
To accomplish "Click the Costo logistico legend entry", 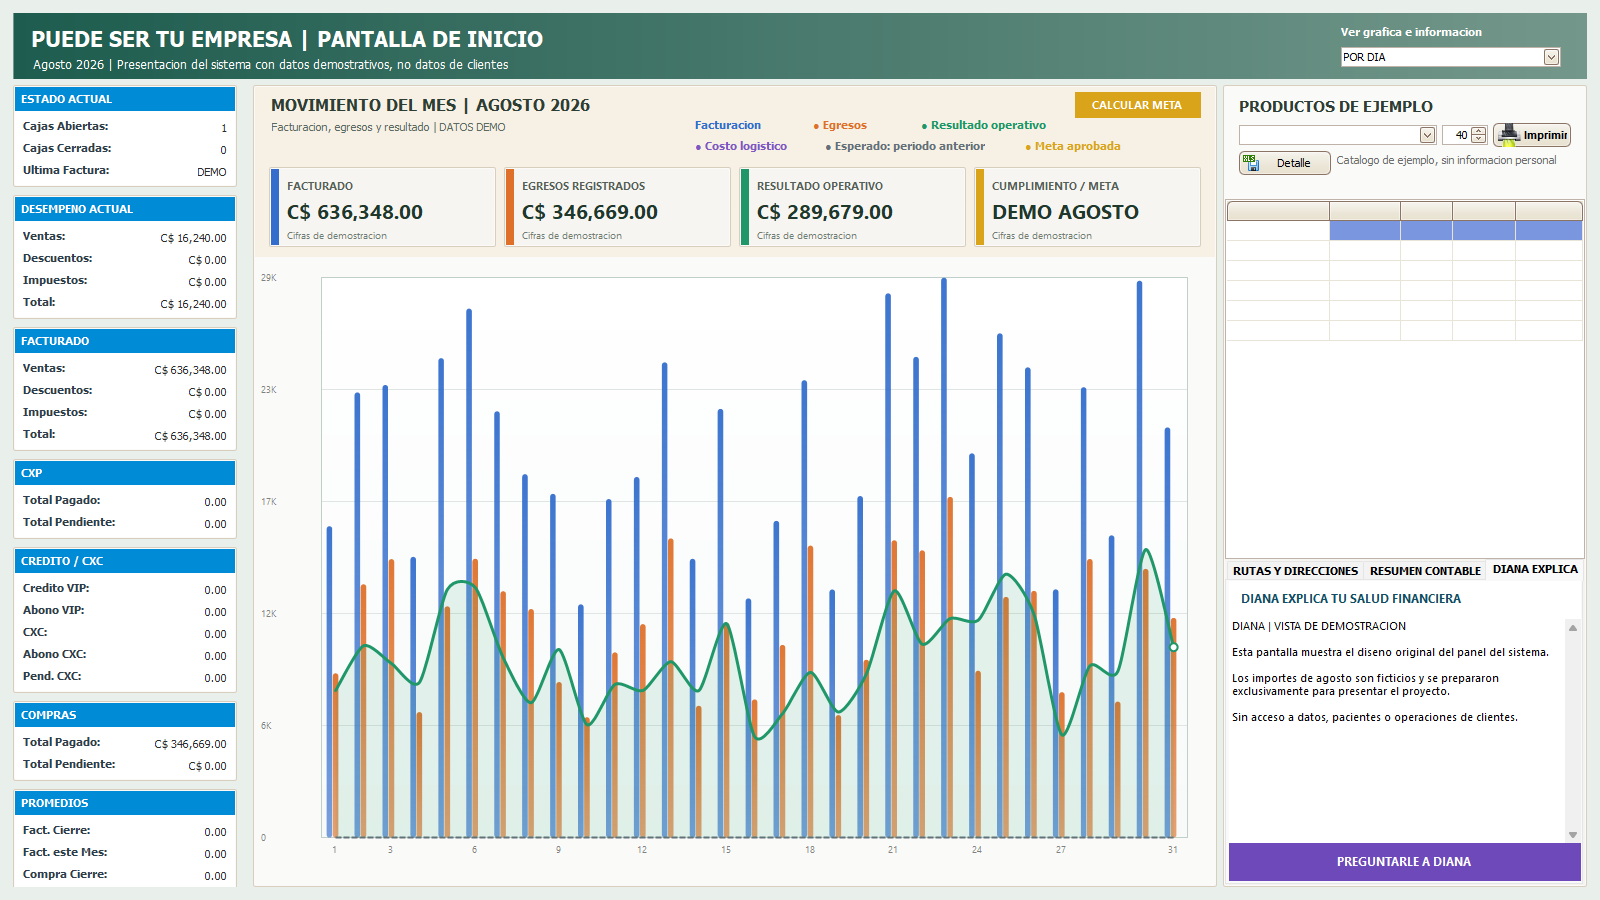I will coord(741,146).
